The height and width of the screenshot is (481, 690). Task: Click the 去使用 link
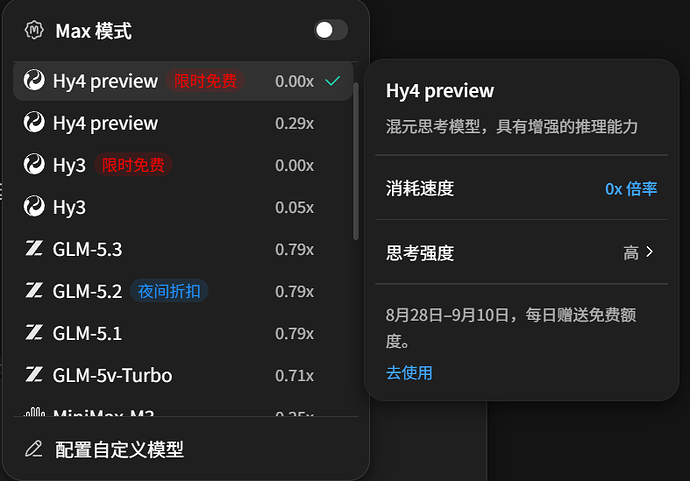(409, 373)
